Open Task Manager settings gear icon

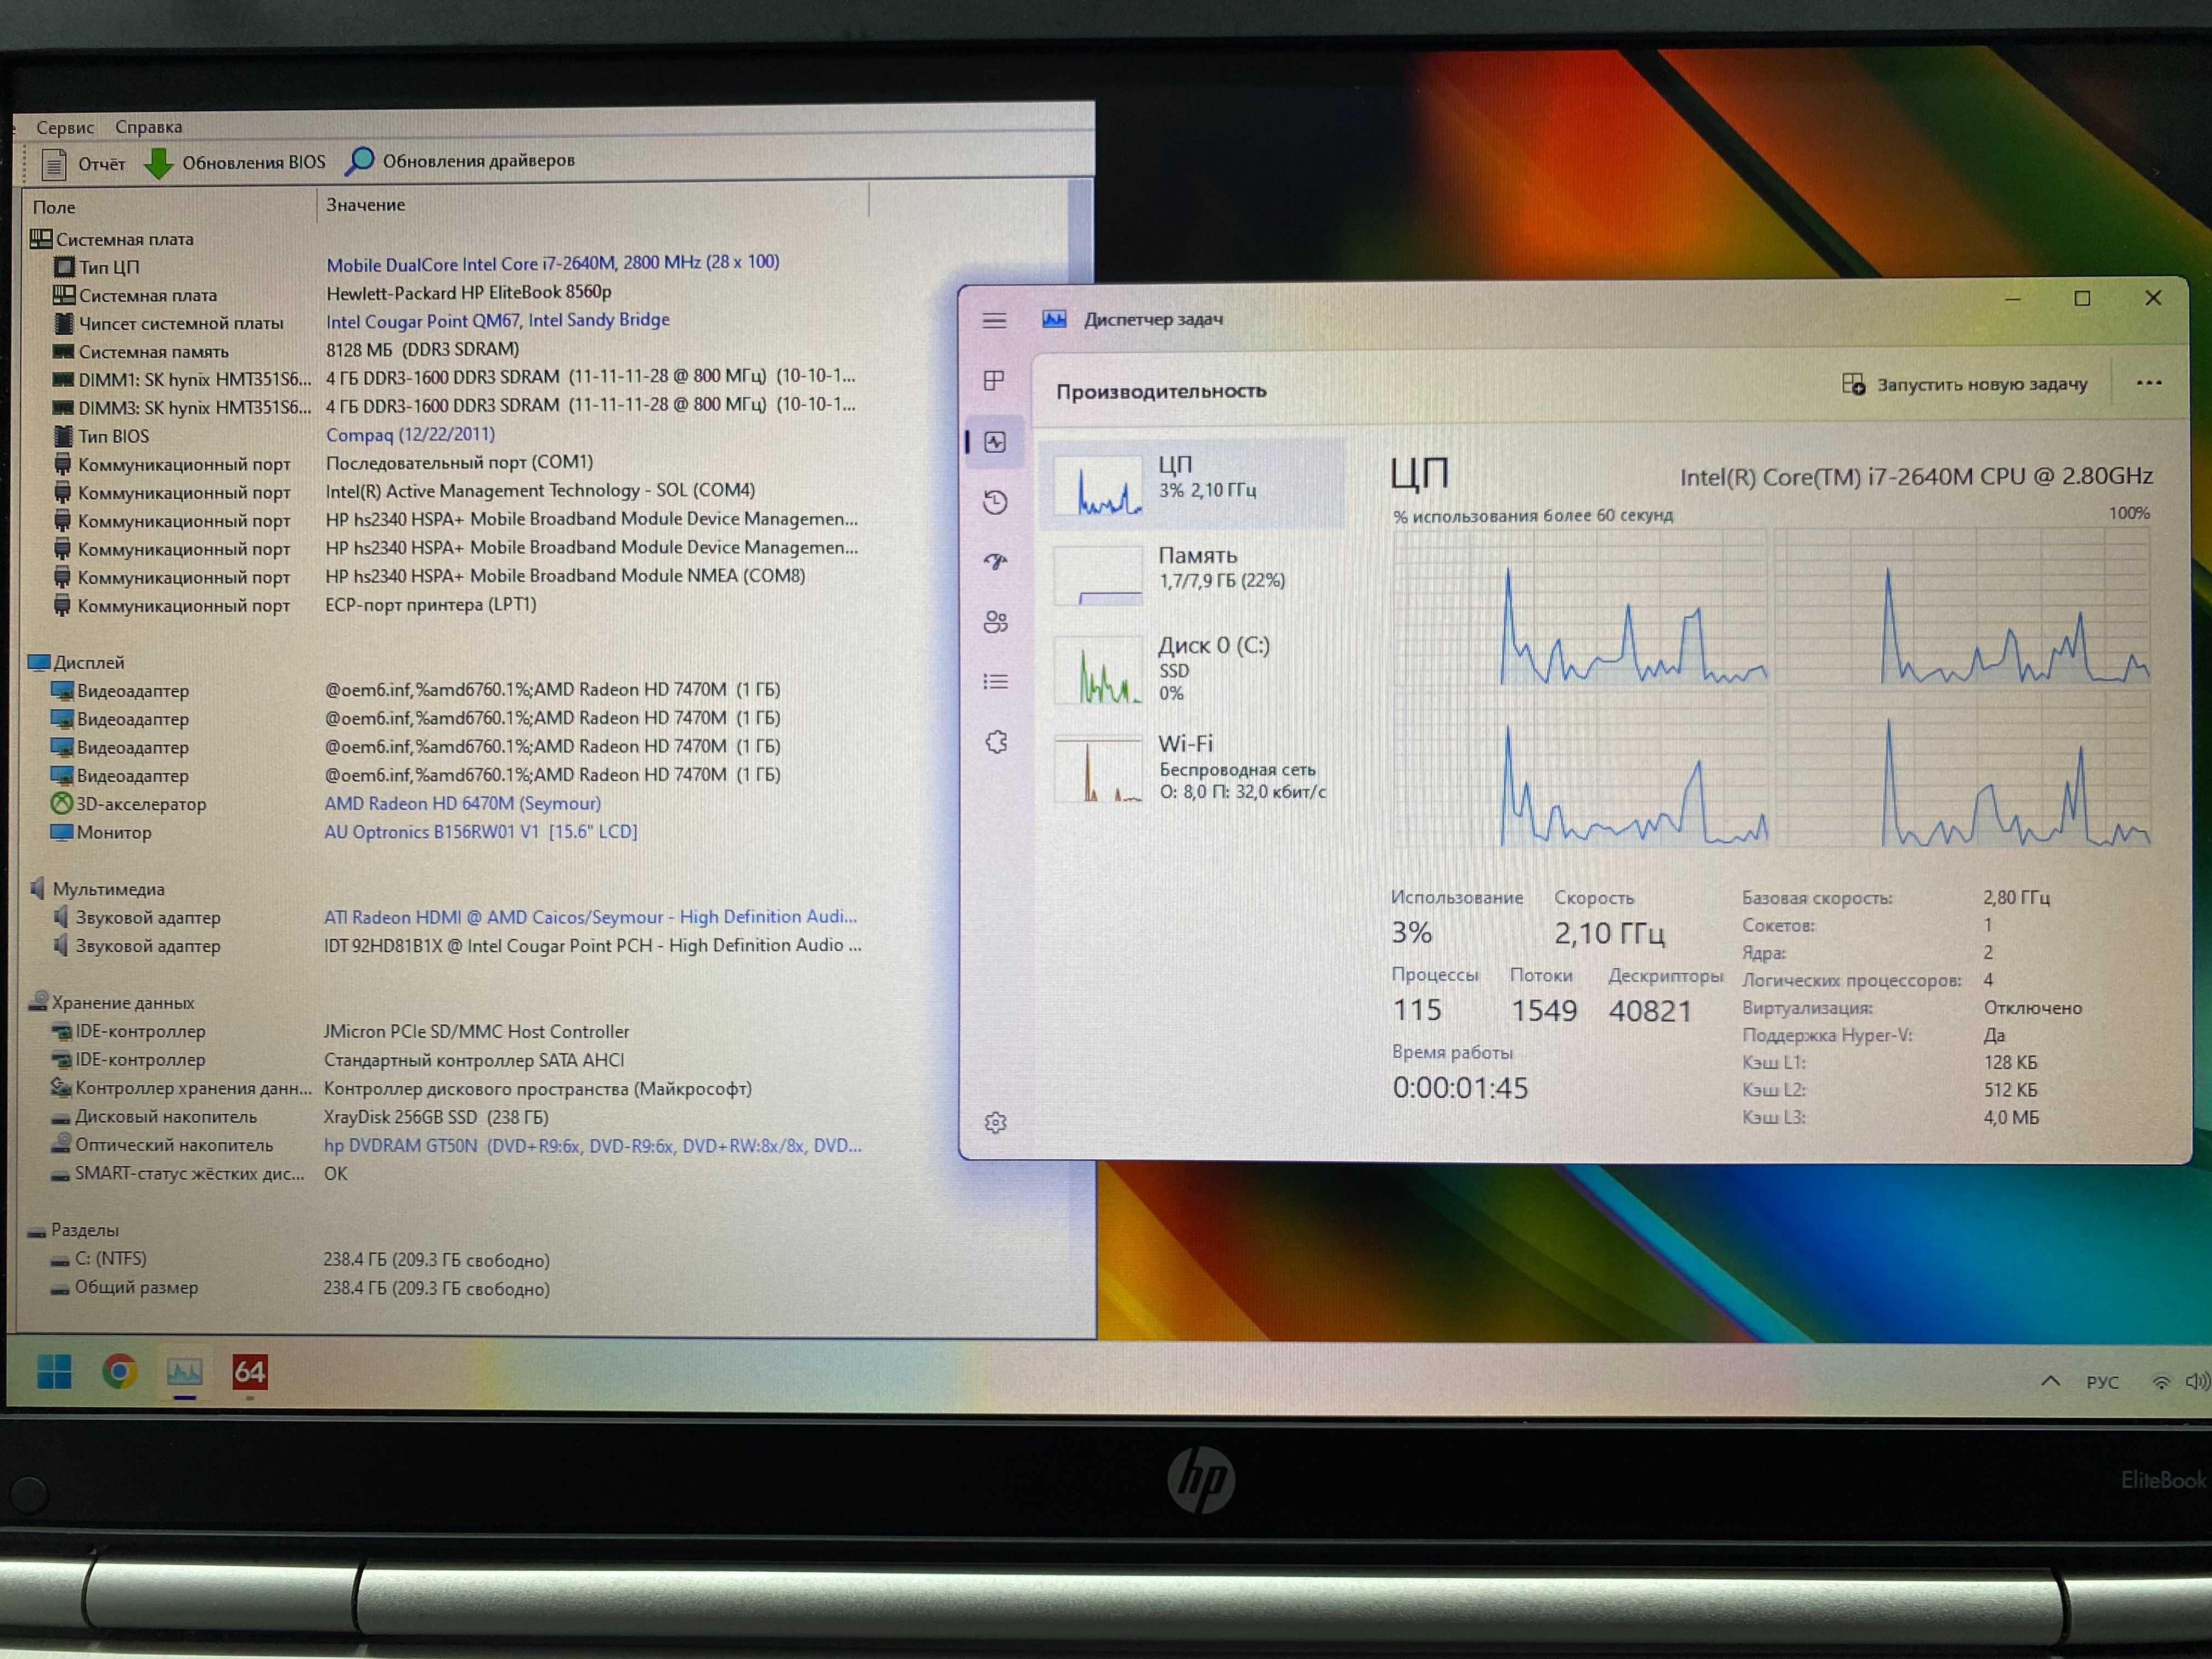(x=996, y=1122)
